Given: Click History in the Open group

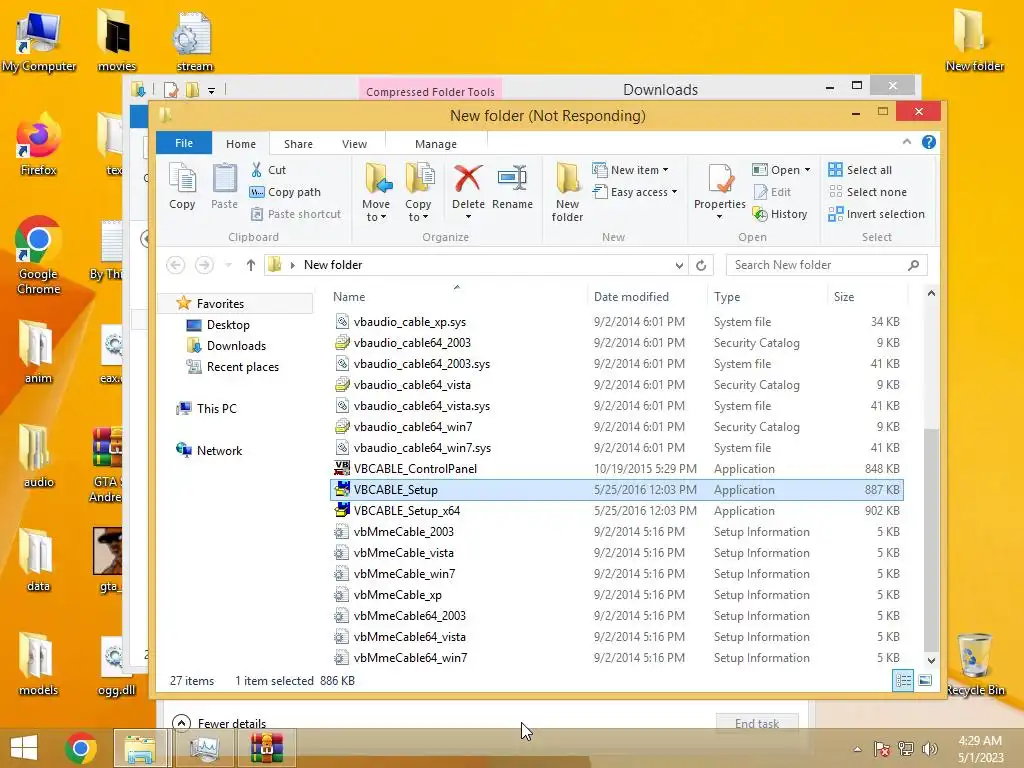Looking at the screenshot, I should pyautogui.click(x=780, y=214).
